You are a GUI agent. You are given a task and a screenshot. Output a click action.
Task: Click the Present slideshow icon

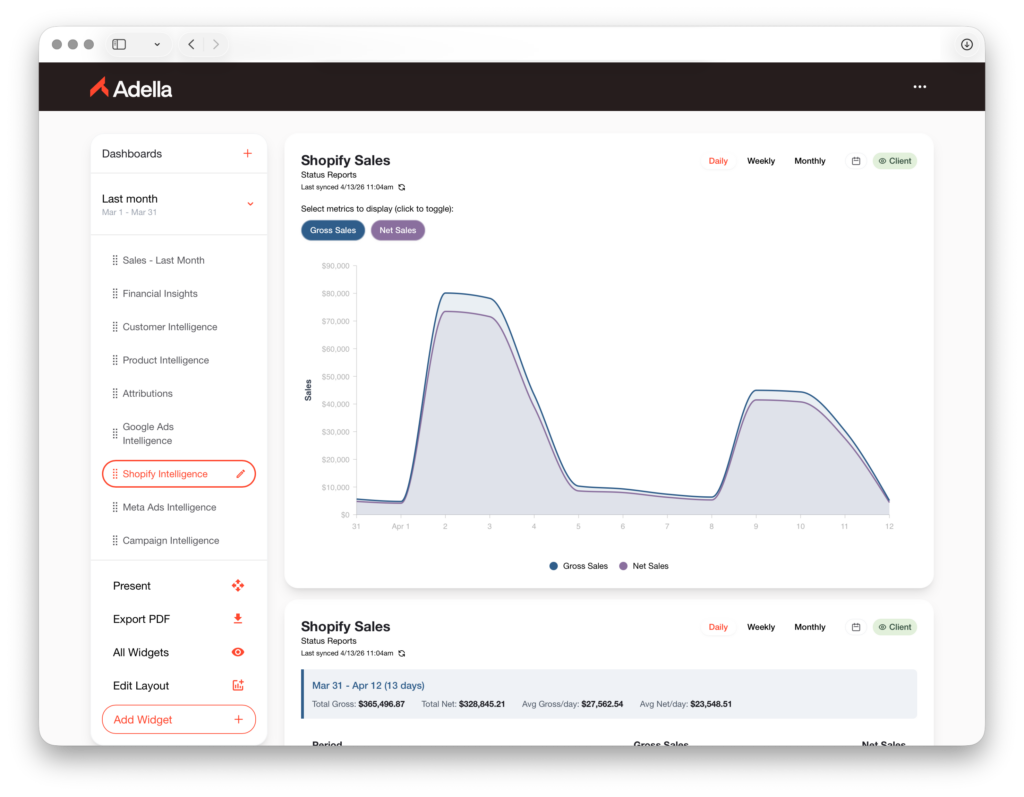pos(238,586)
